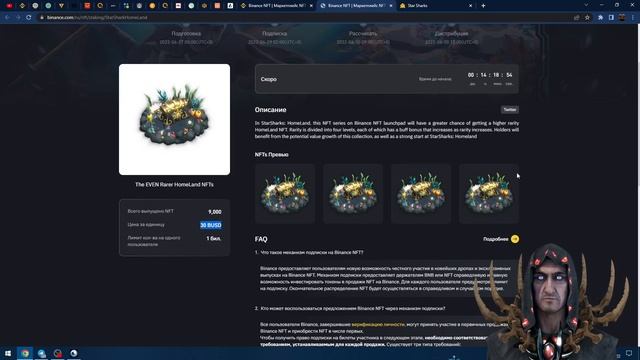Viewport: 640px width, 360px height.
Task: View the site lock icon information
Action: click(x=42, y=18)
